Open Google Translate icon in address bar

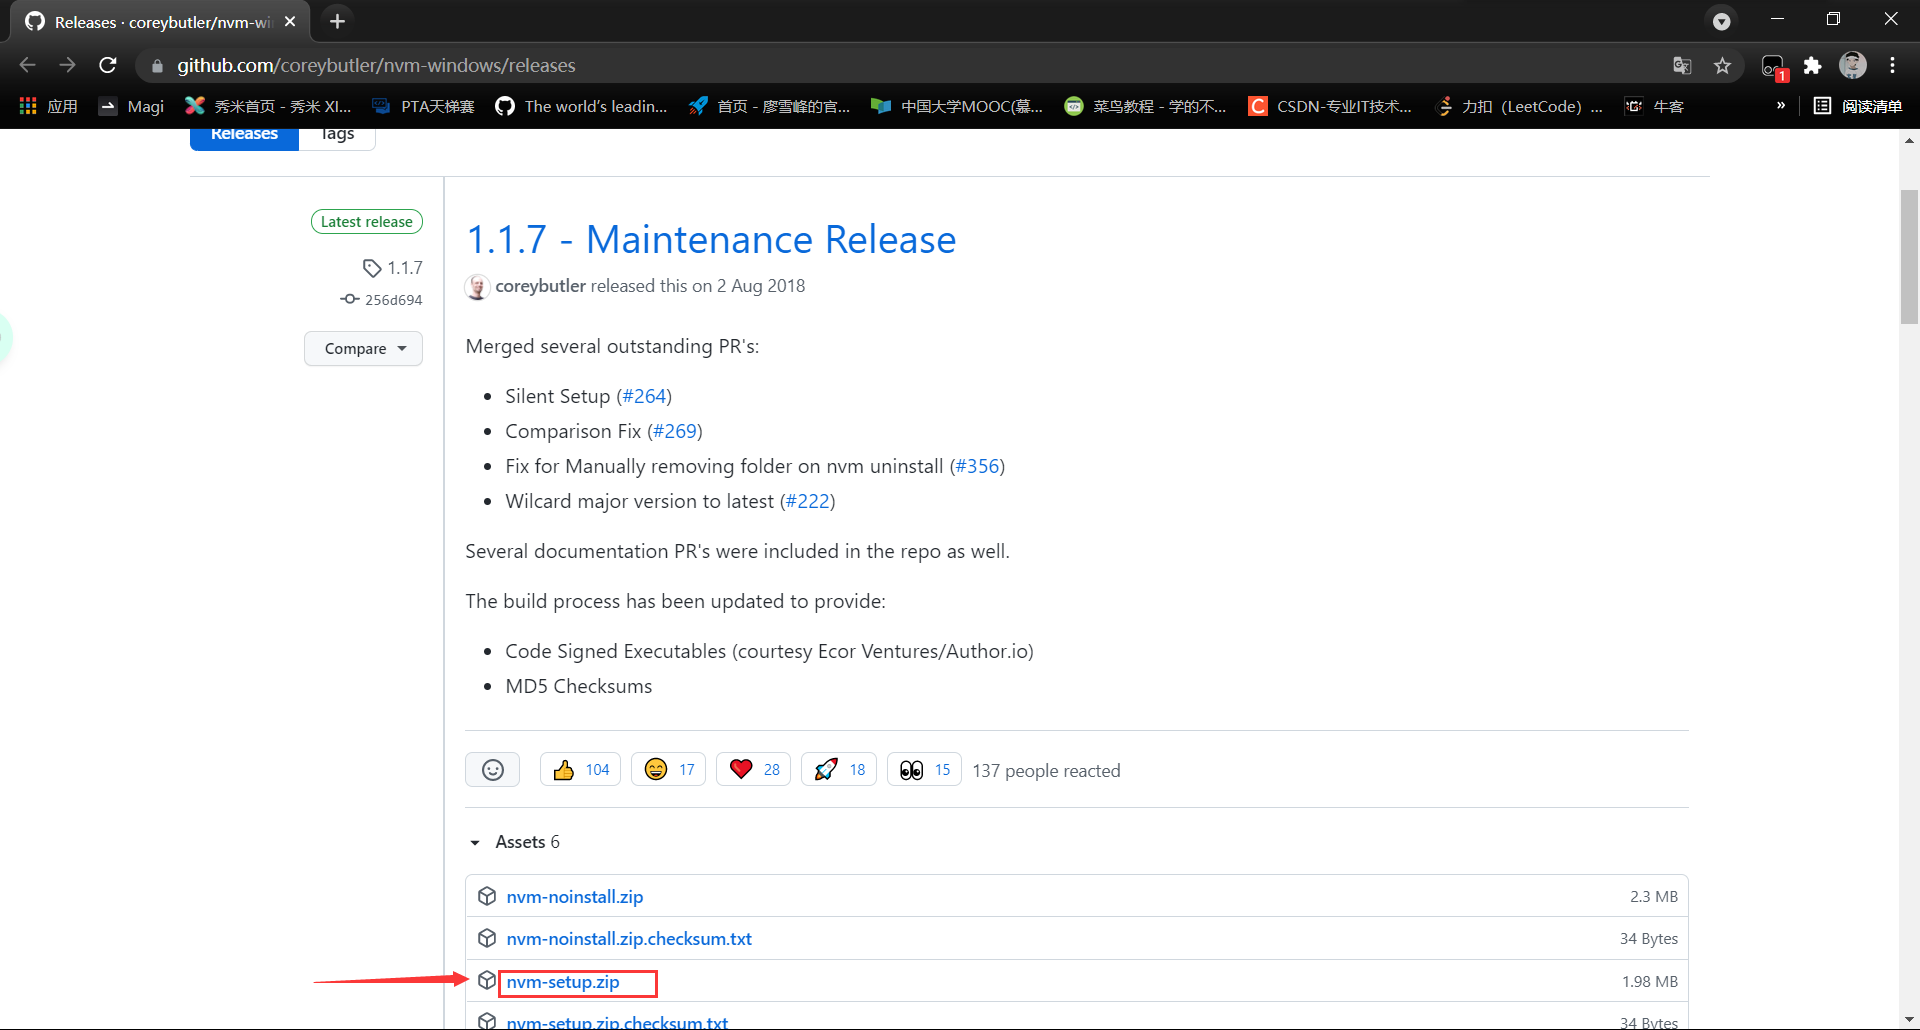click(x=1682, y=66)
